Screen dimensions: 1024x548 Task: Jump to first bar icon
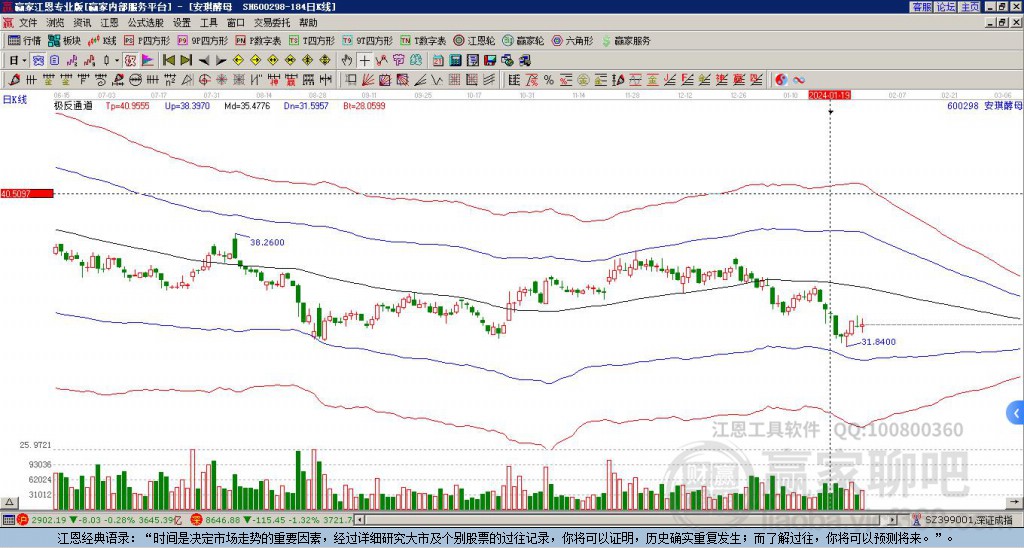click(x=168, y=61)
